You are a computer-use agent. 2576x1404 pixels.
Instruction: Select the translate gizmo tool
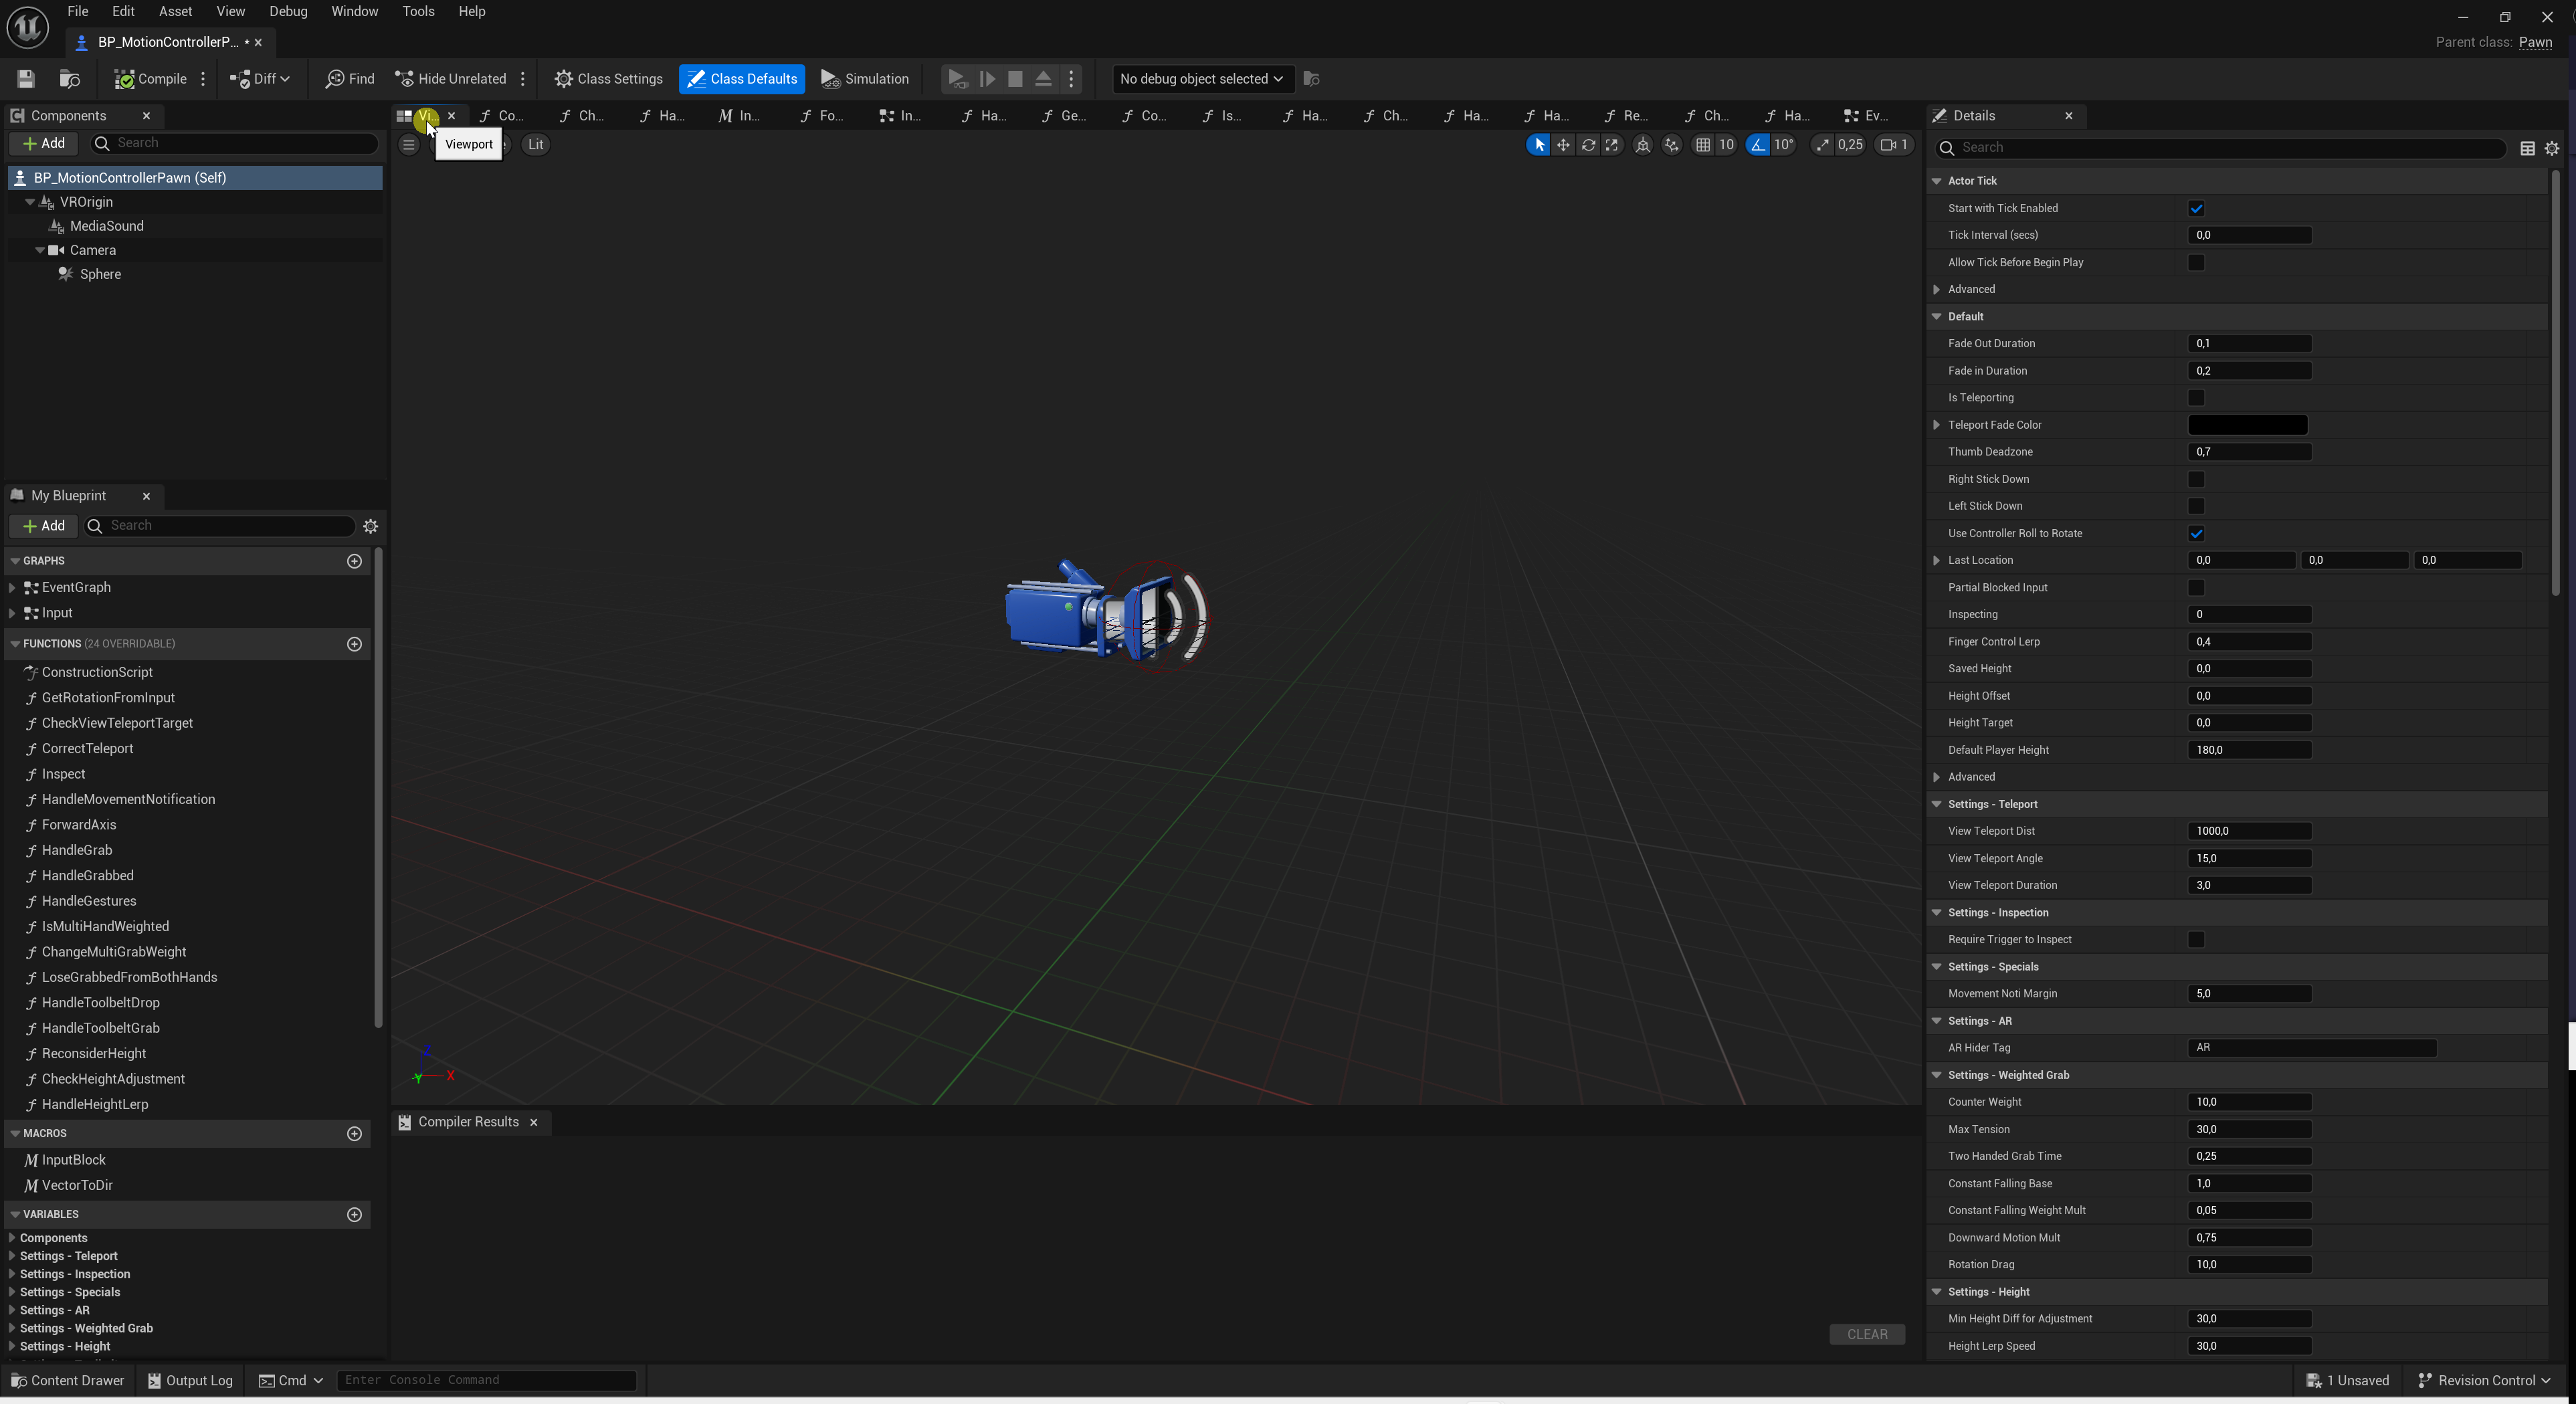pos(1563,145)
